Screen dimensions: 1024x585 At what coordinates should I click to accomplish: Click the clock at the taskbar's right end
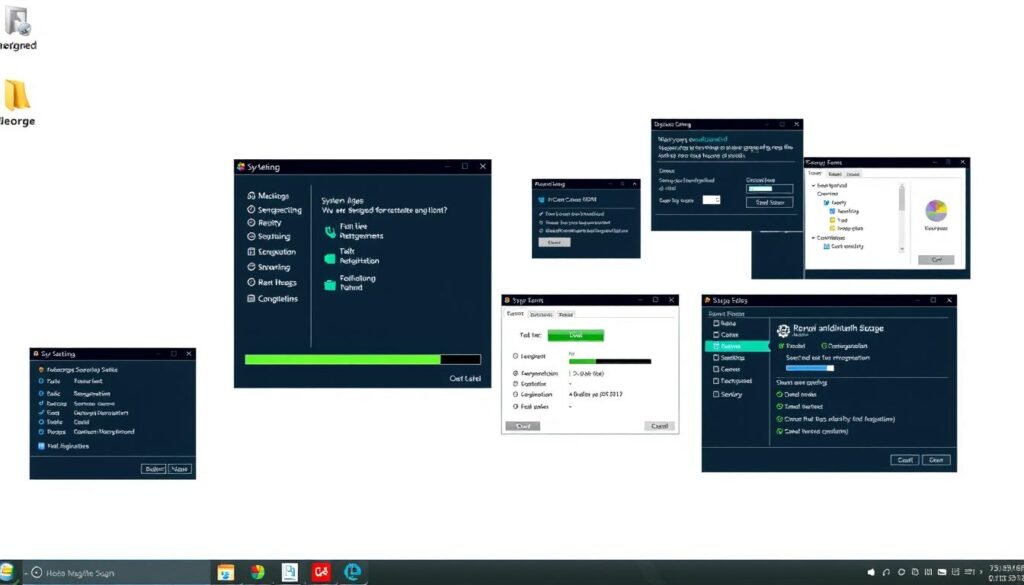point(1006,573)
